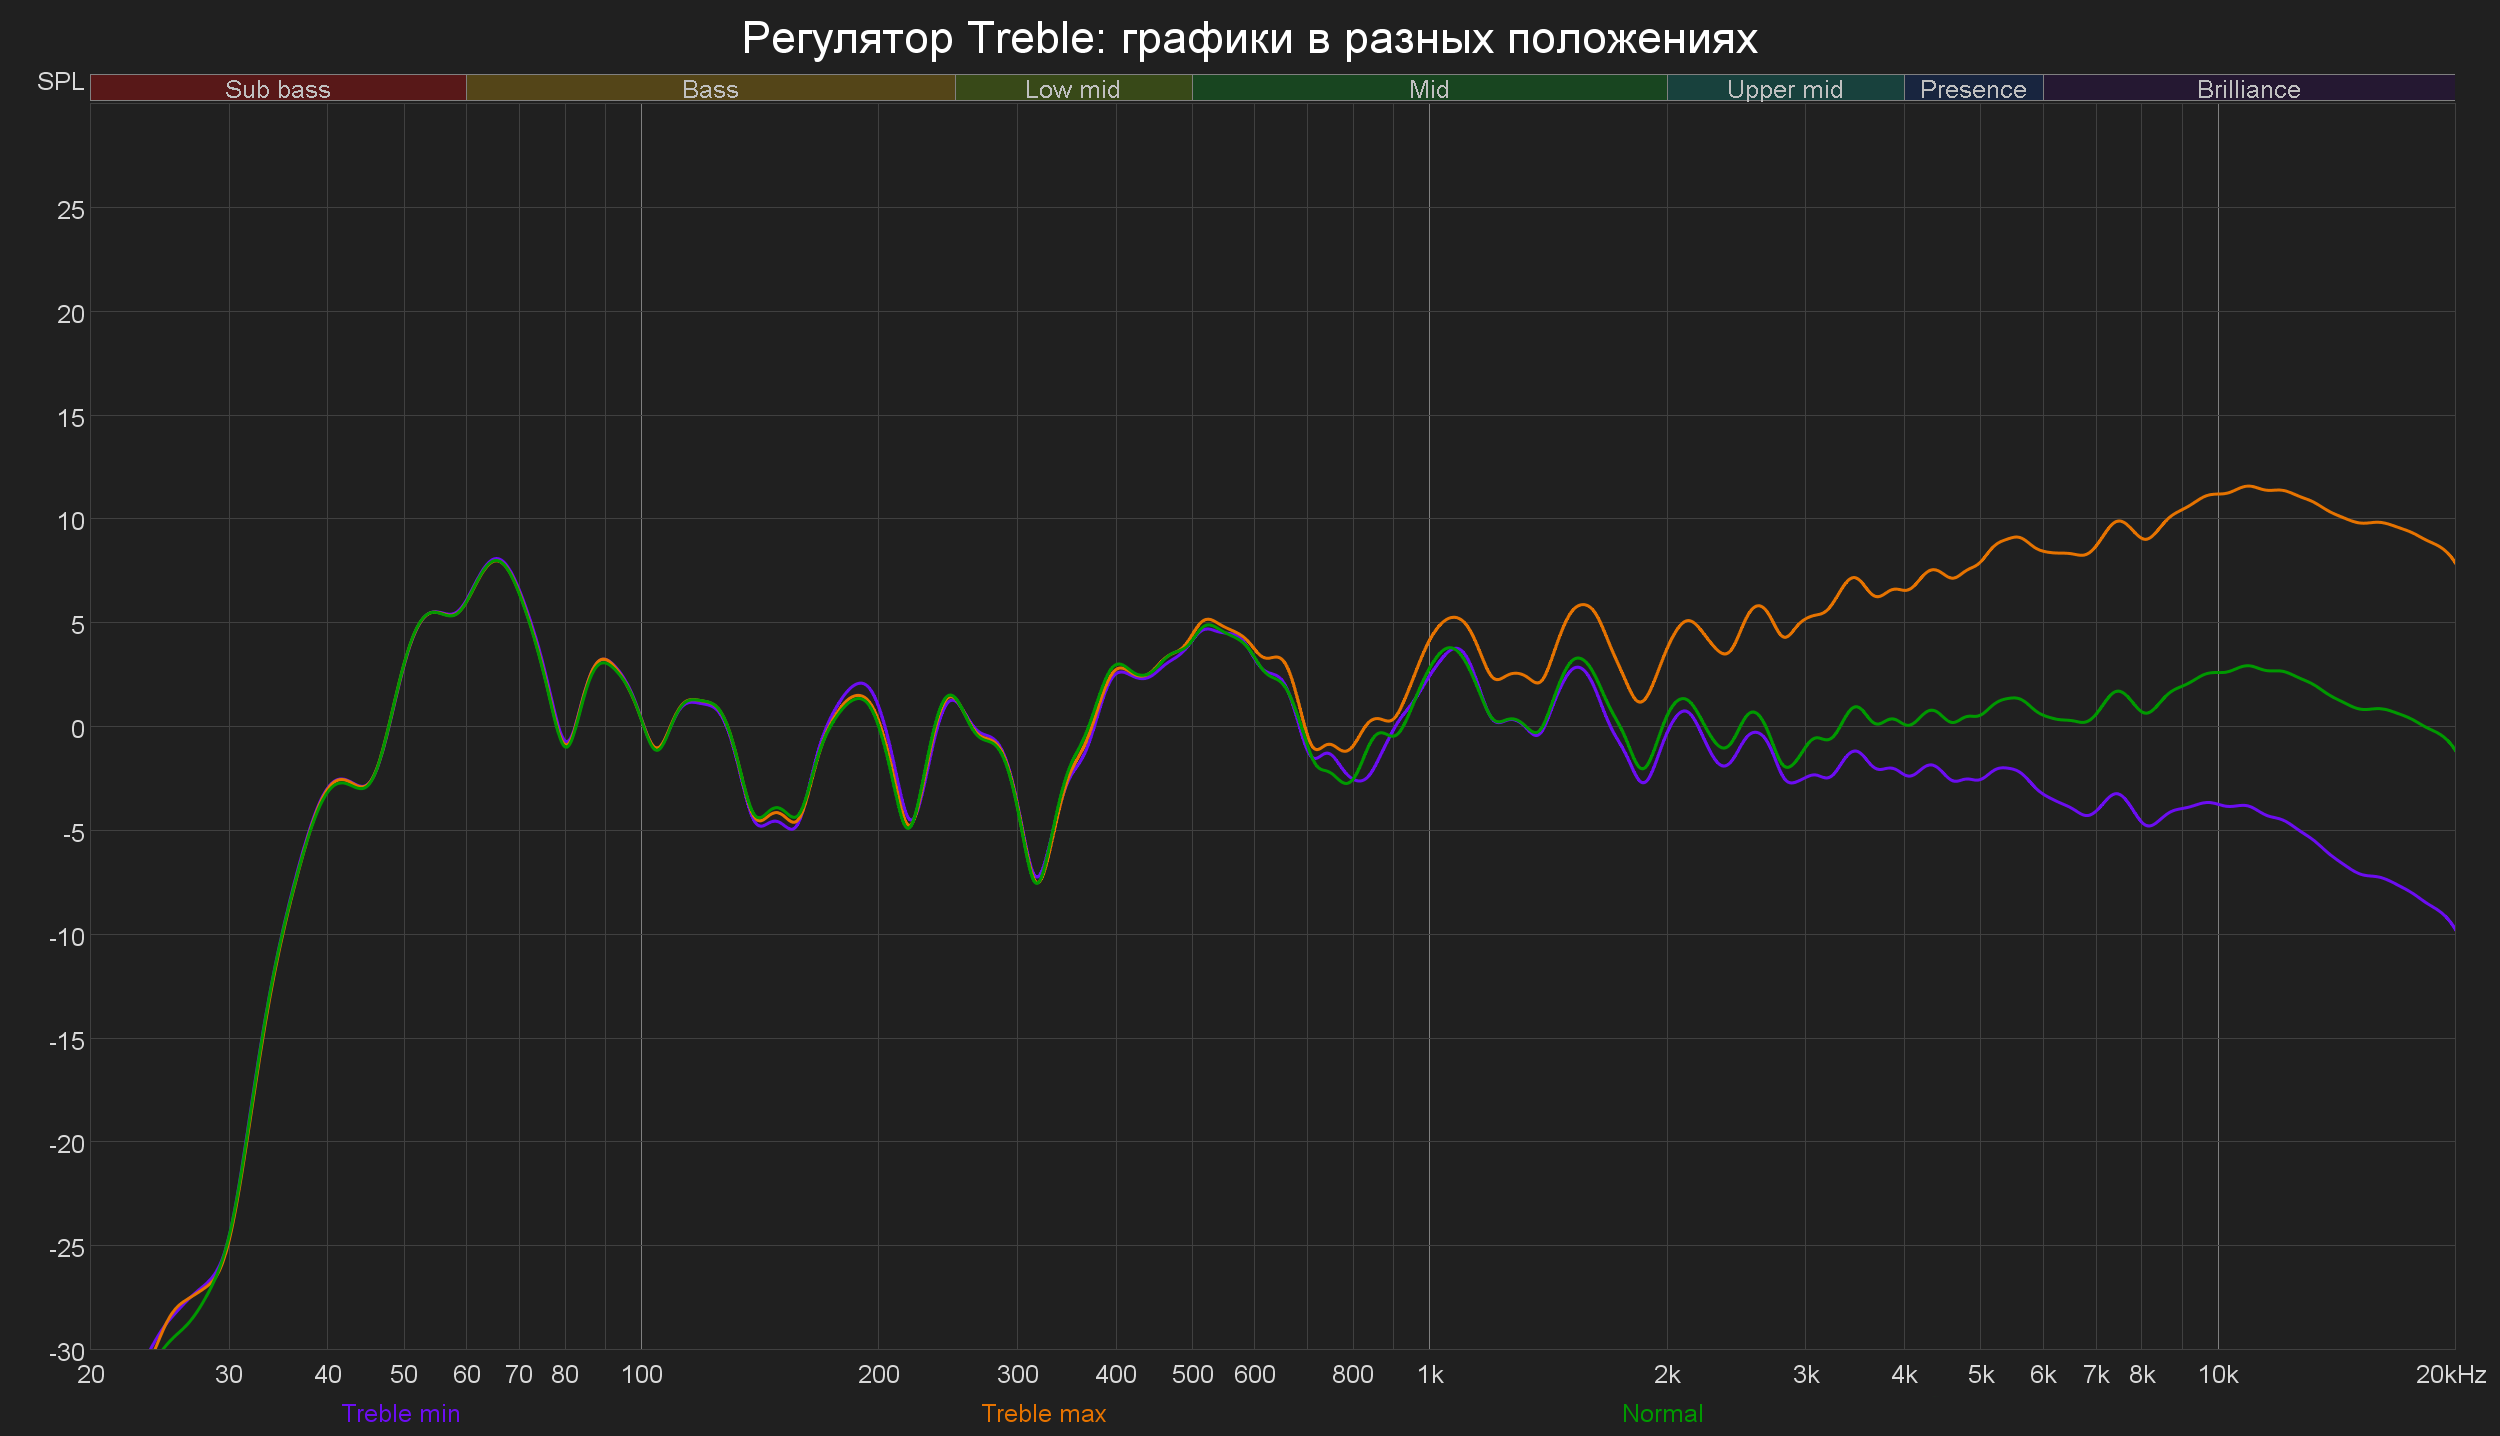
Task: Click the 2k frequency axis tick
Action: (1667, 1374)
